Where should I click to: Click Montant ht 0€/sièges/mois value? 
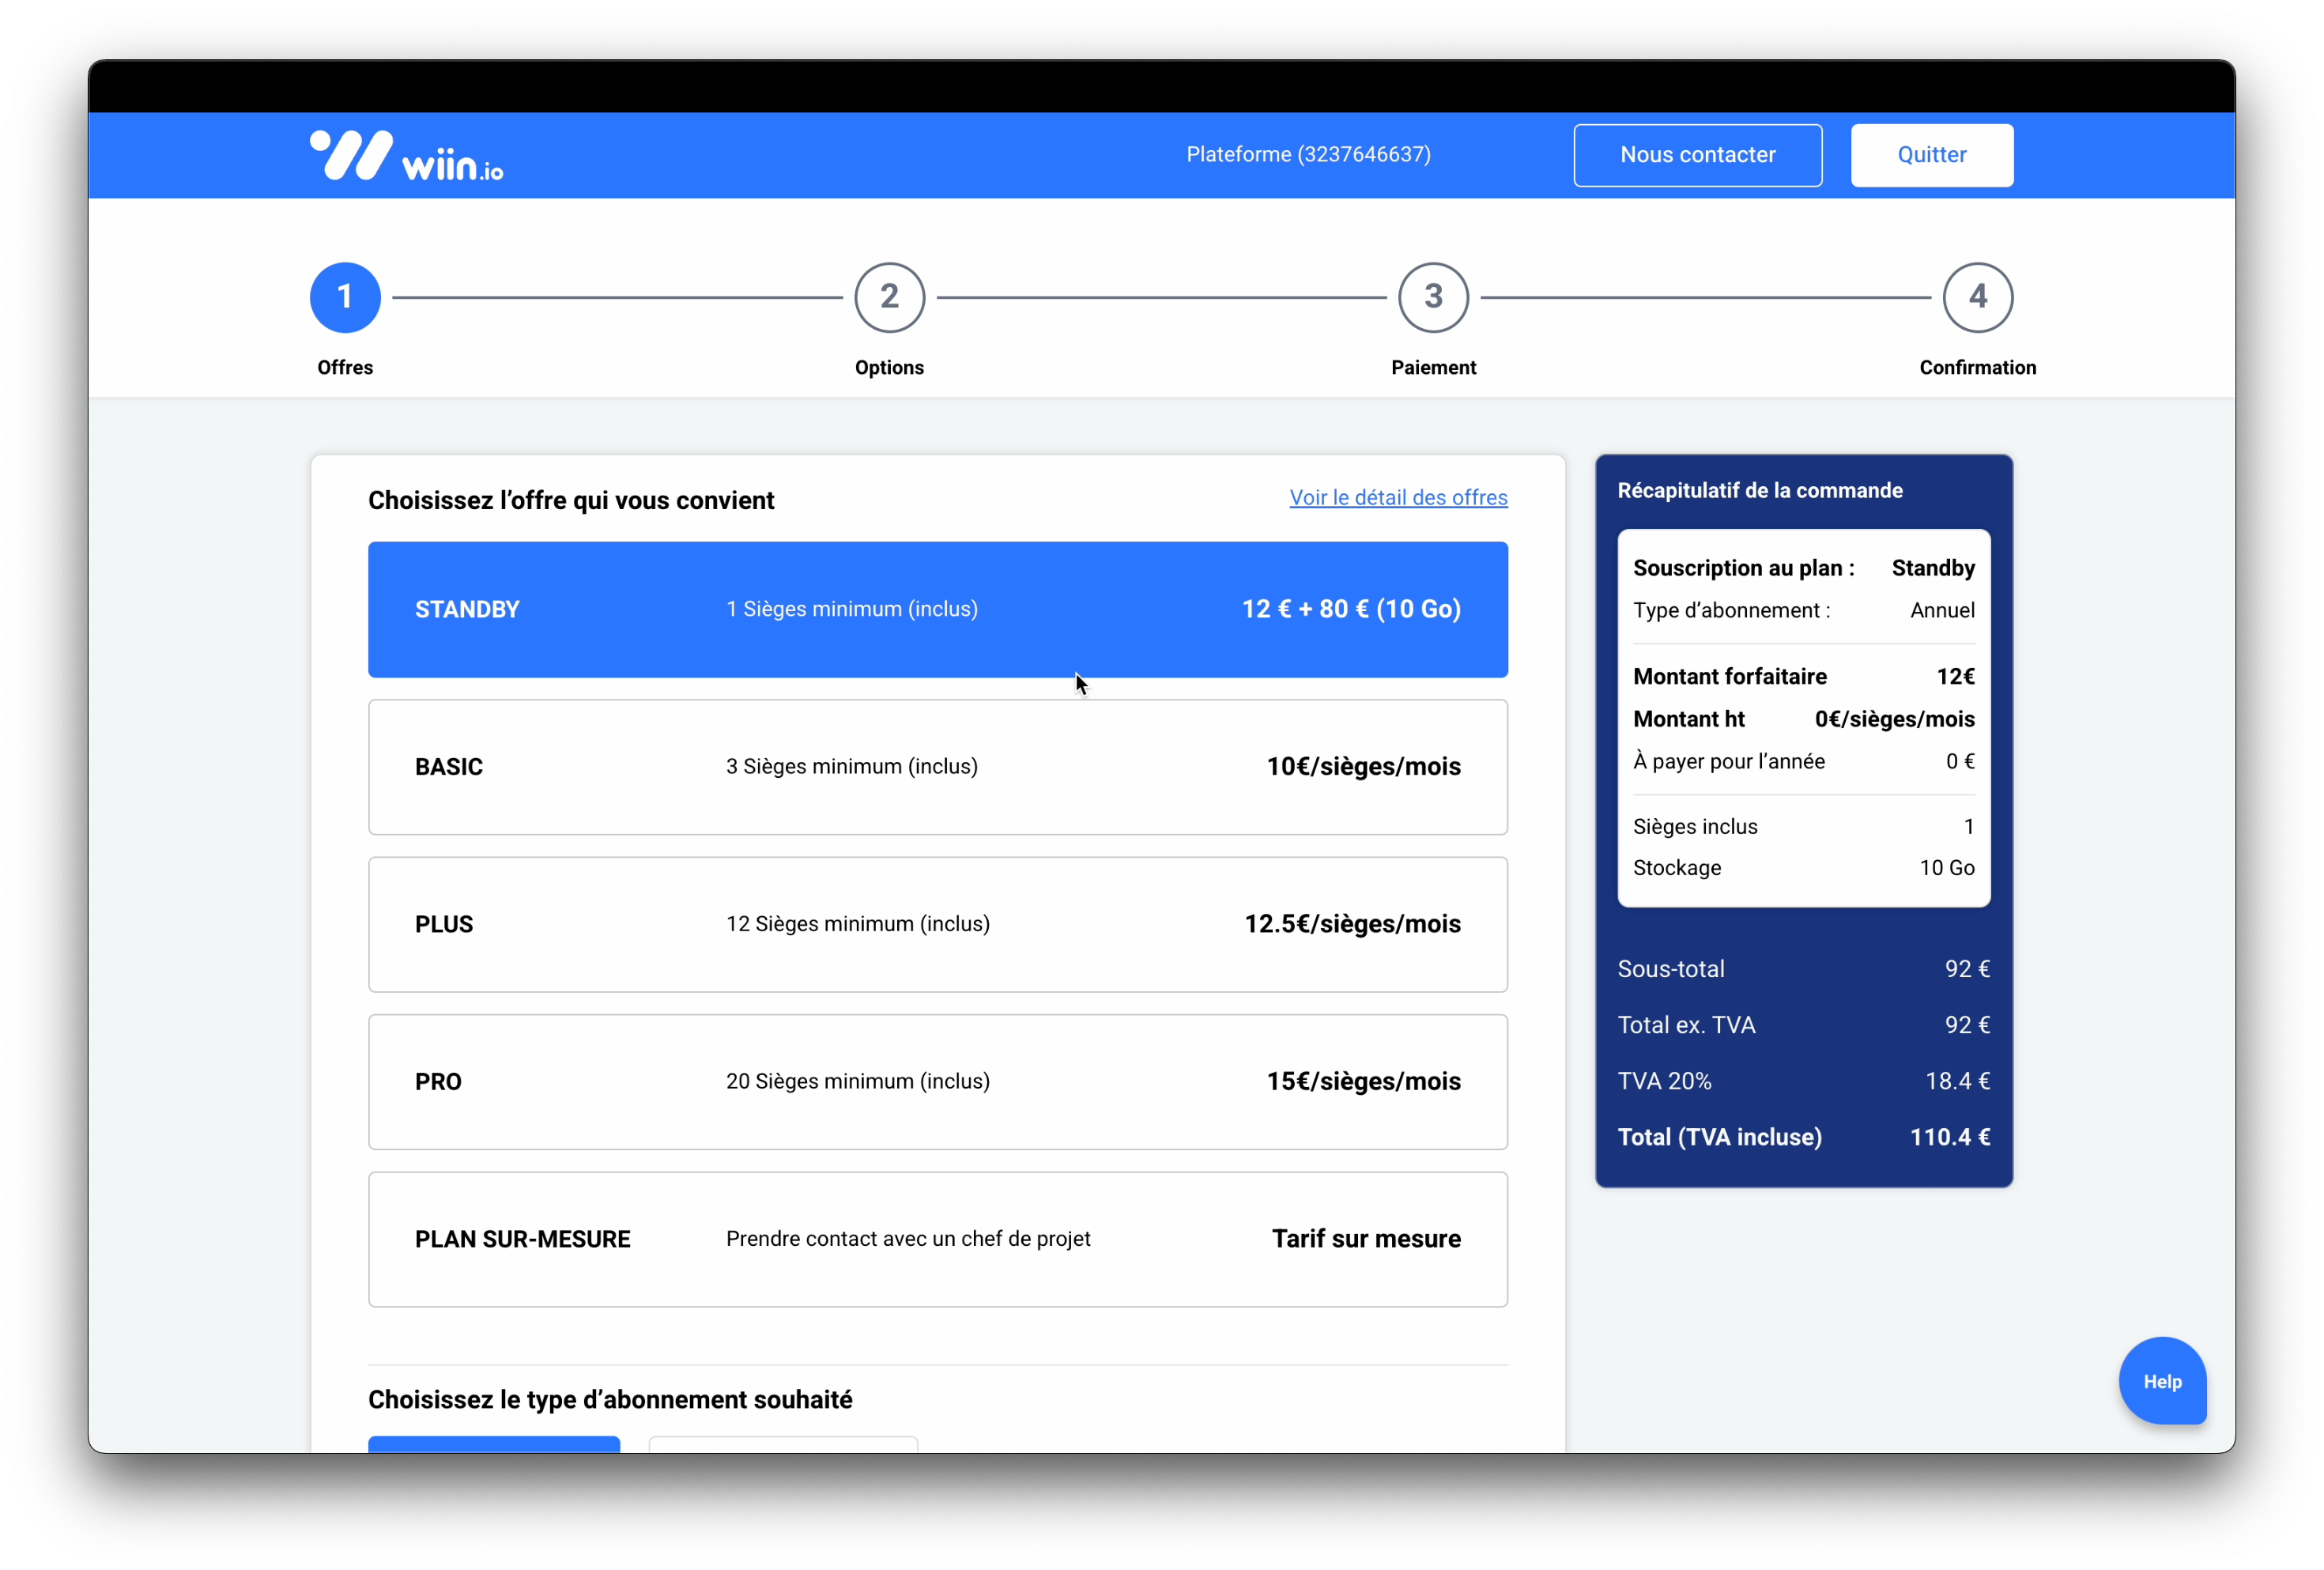[1894, 719]
